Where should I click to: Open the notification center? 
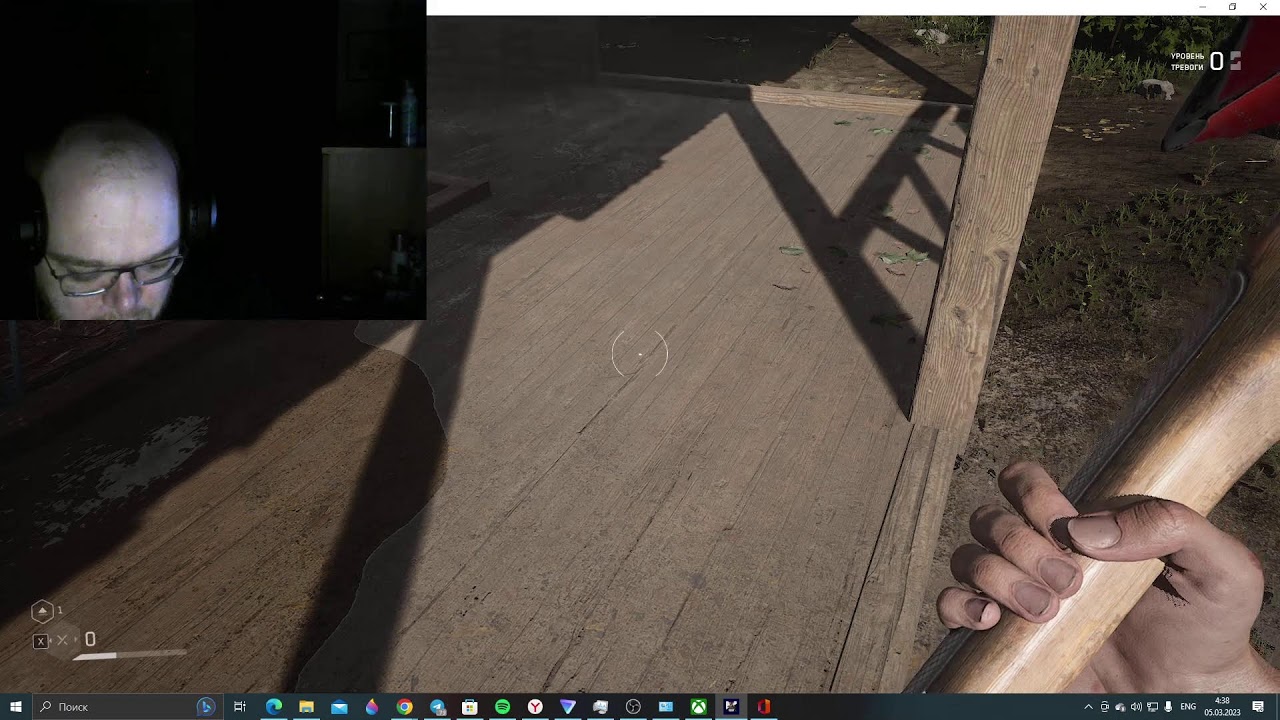tap(1258, 707)
